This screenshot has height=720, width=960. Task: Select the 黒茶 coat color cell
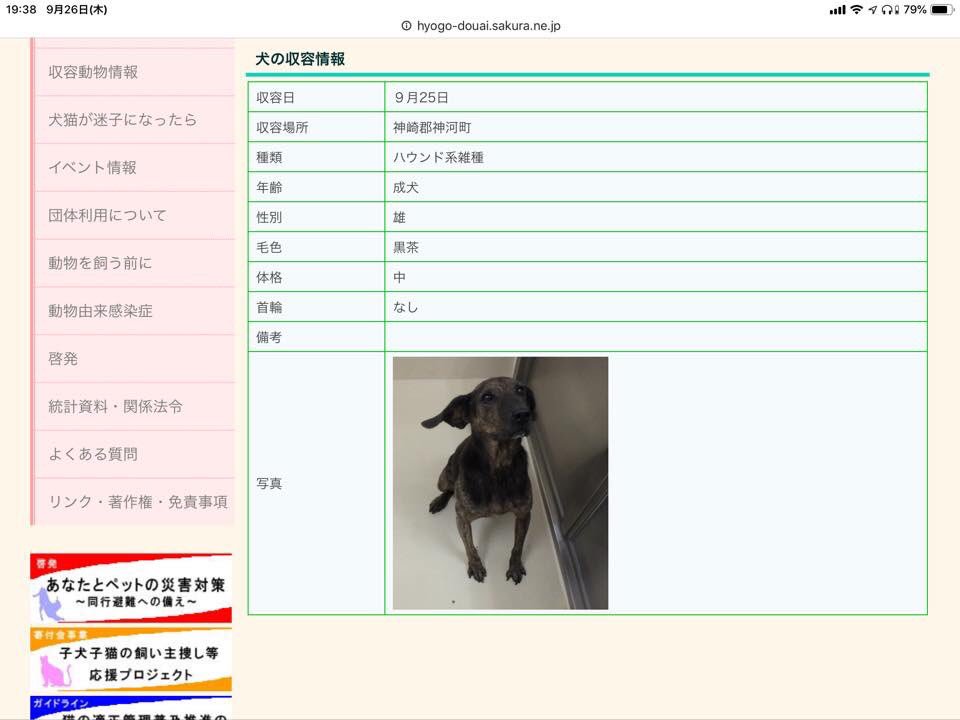656,247
